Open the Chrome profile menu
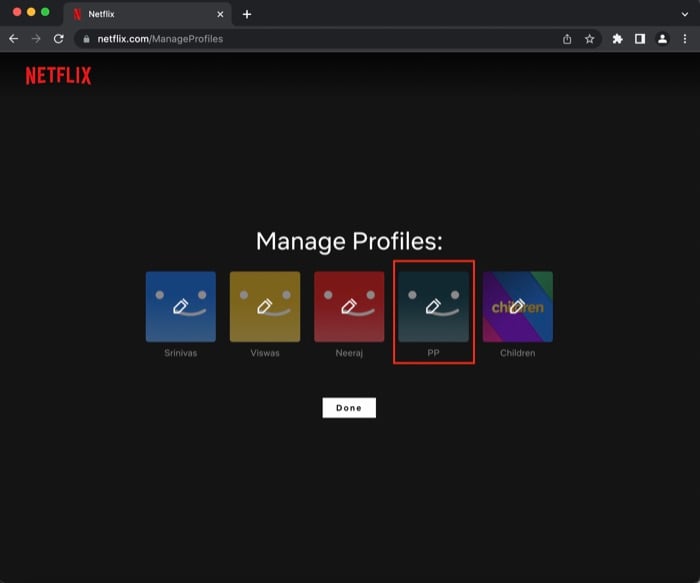The height and width of the screenshot is (583, 700). pyautogui.click(x=662, y=39)
